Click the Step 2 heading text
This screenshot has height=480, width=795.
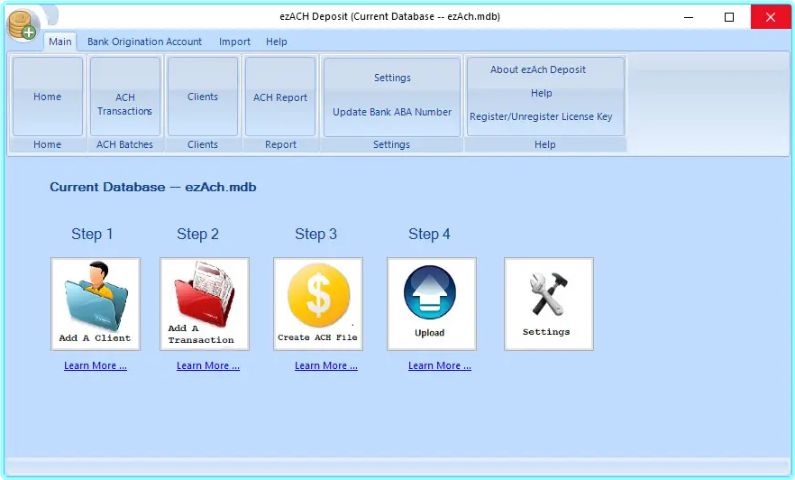click(x=198, y=234)
